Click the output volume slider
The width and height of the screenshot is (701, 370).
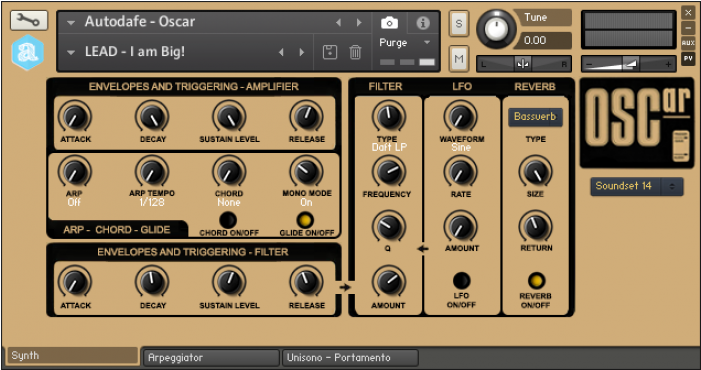coord(628,64)
